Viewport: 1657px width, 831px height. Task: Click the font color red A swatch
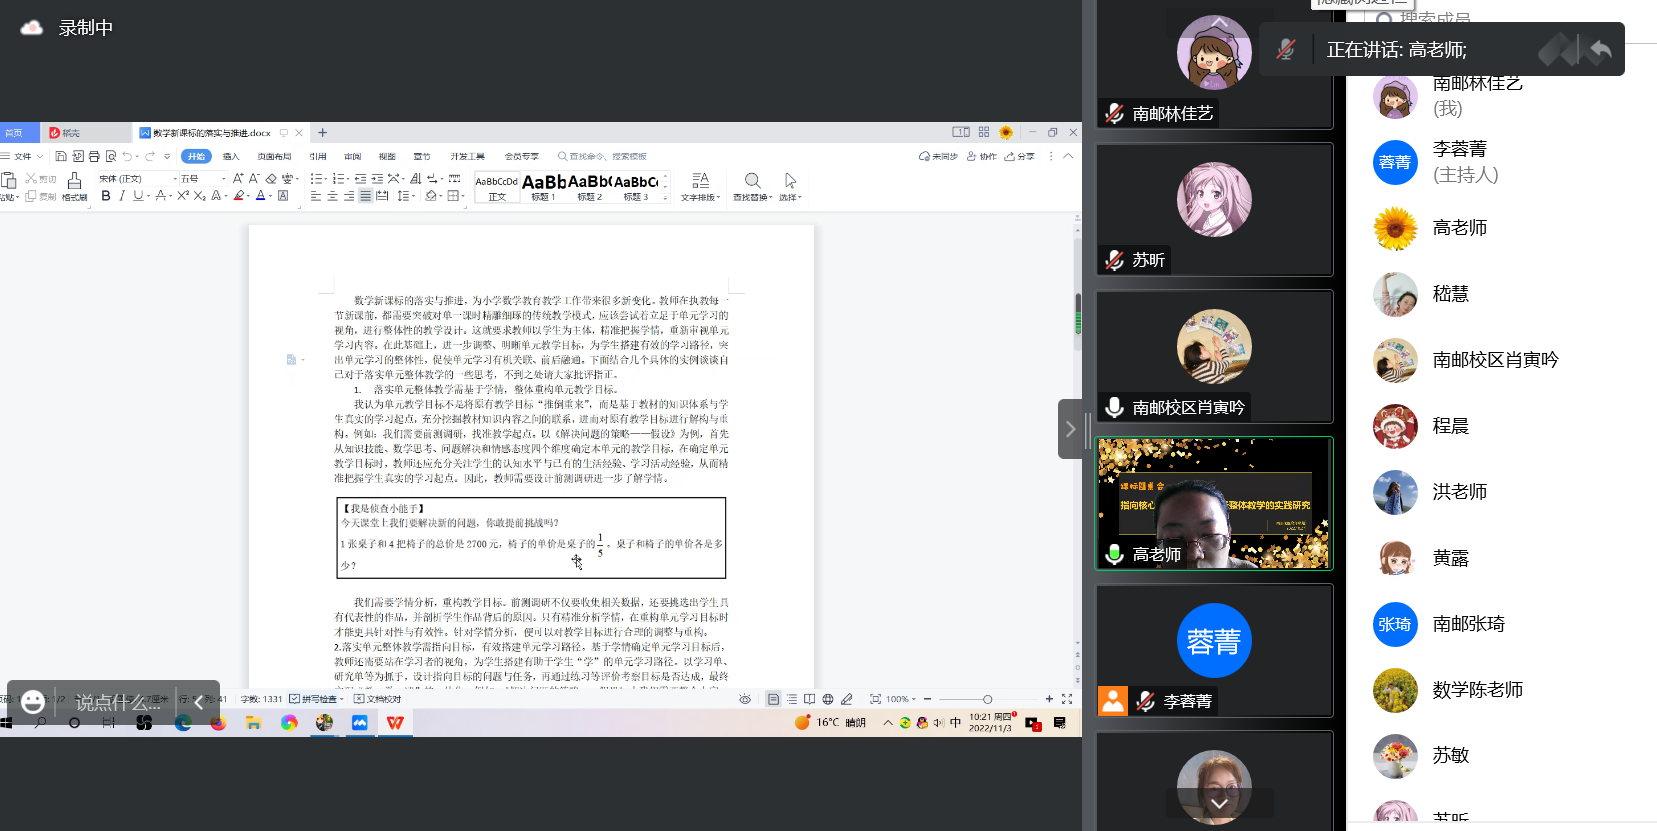pos(260,196)
